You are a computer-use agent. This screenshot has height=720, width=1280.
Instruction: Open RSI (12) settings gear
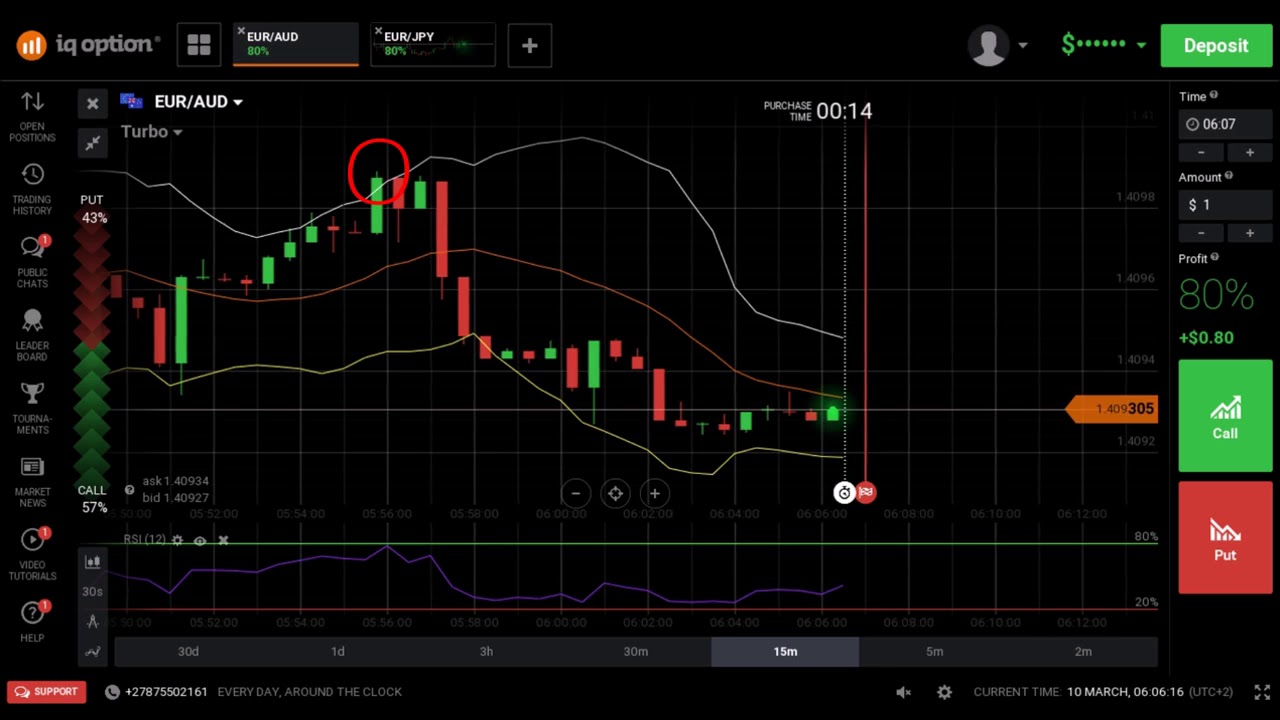pos(177,540)
